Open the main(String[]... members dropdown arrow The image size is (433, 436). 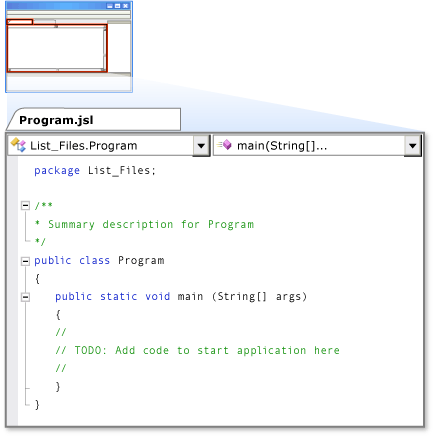coord(412,146)
